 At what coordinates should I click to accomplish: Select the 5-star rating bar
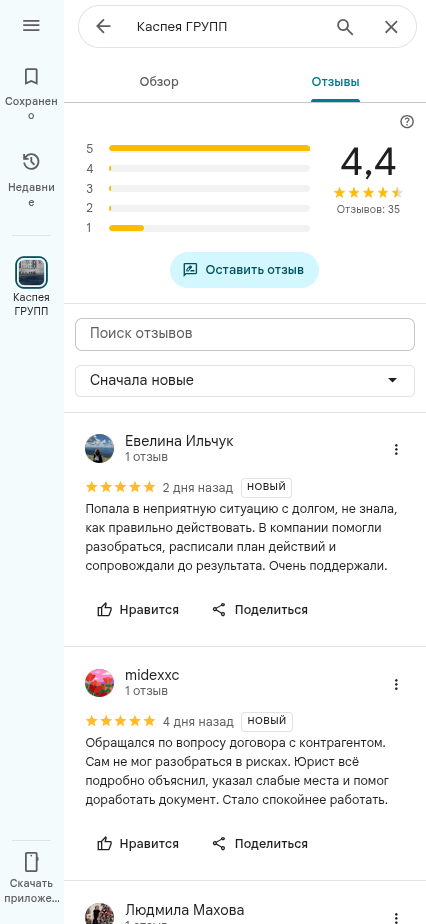(x=209, y=148)
